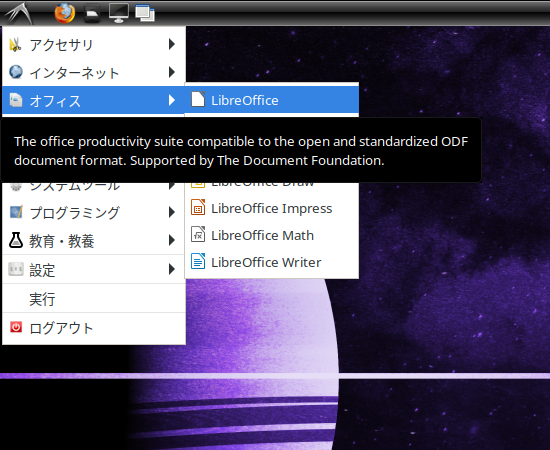Image resolution: width=550 pixels, height=450 pixels.
Task: Expand the 設定 submenu arrow
Action: tap(172, 269)
